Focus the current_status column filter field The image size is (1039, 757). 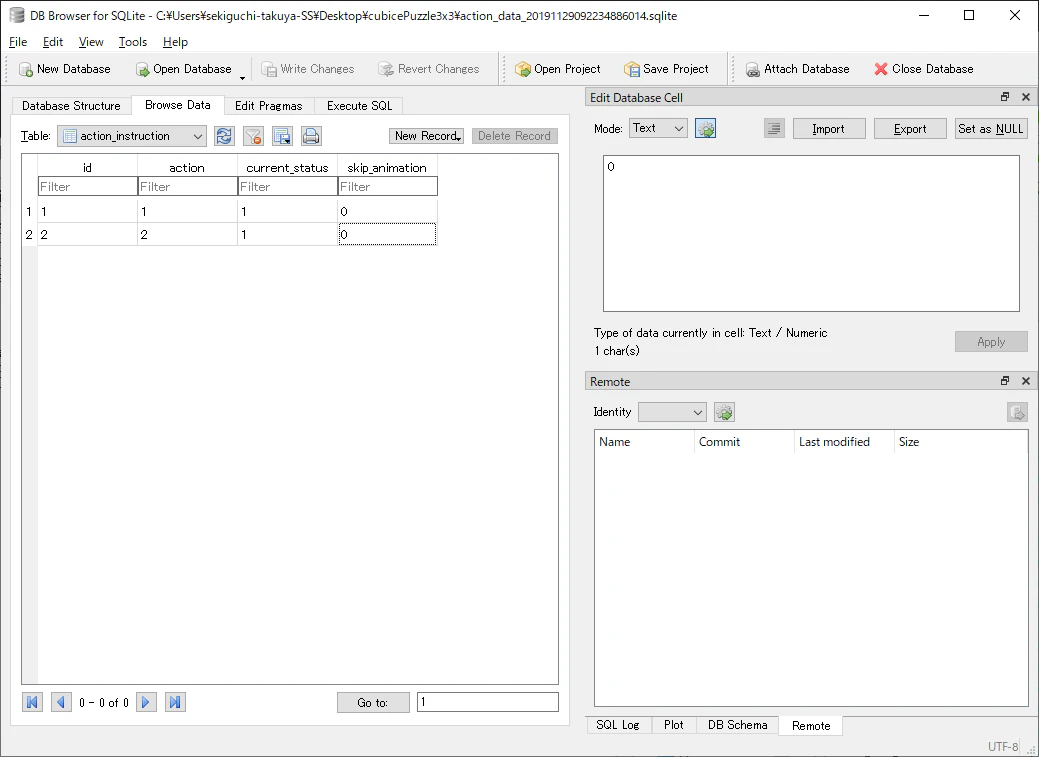(288, 186)
